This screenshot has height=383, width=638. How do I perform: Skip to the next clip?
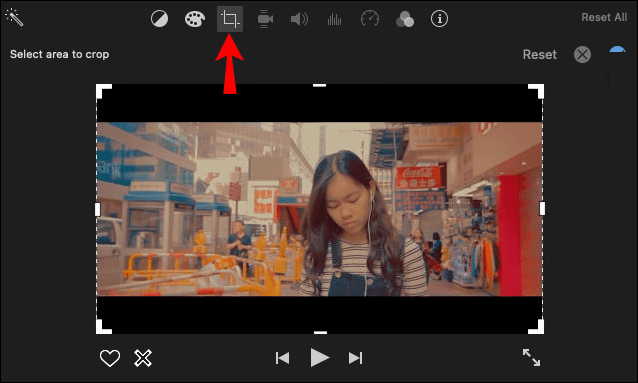pyautogui.click(x=355, y=358)
